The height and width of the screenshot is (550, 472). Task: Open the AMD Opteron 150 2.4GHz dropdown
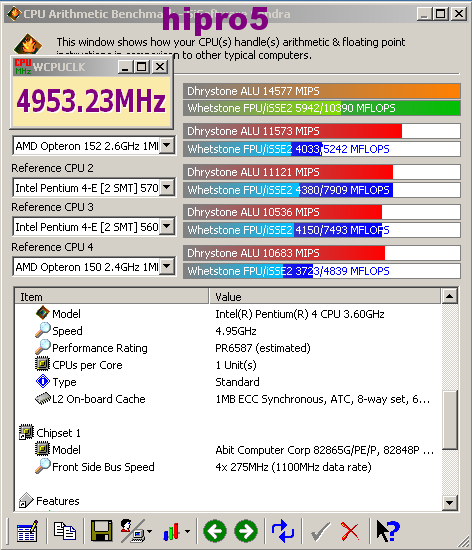tap(168, 266)
